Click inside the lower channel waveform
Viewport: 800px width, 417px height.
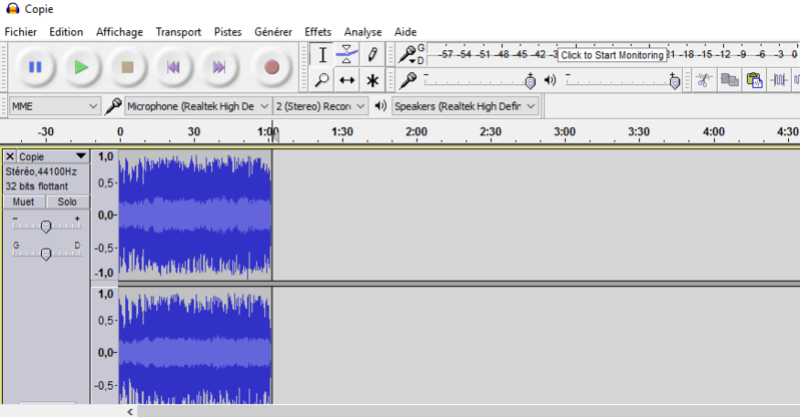pos(195,346)
